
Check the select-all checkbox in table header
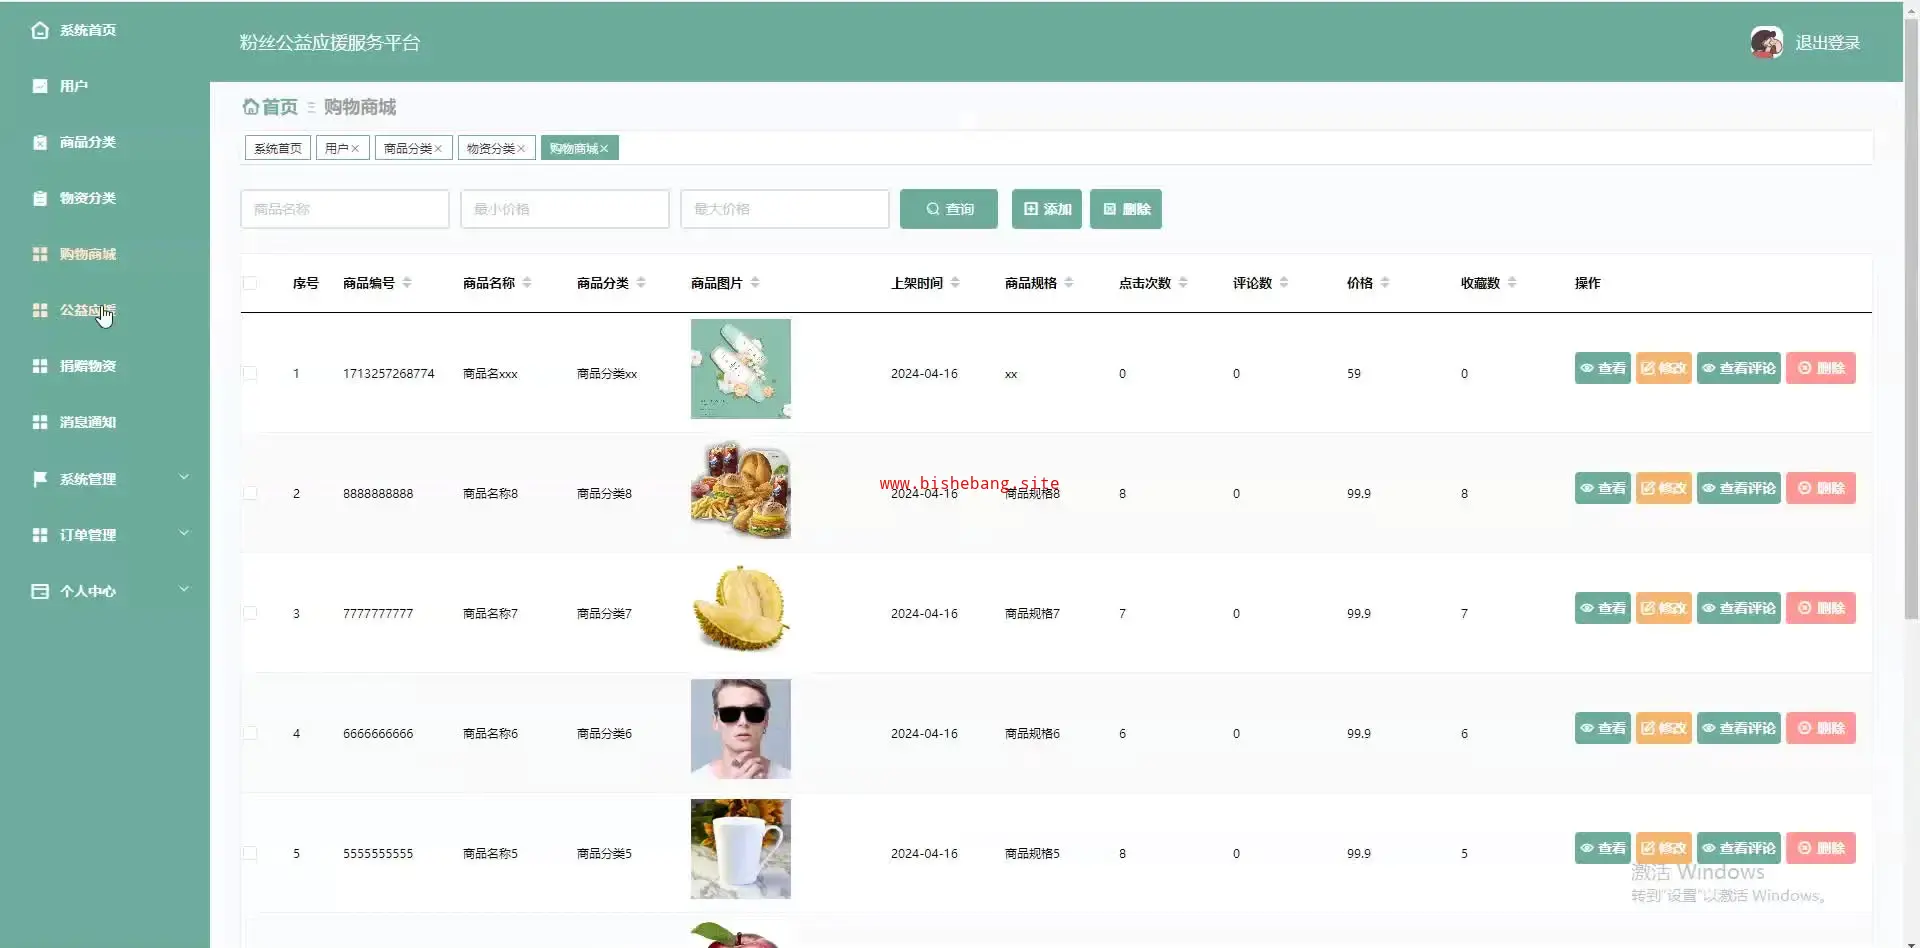point(250,283)
